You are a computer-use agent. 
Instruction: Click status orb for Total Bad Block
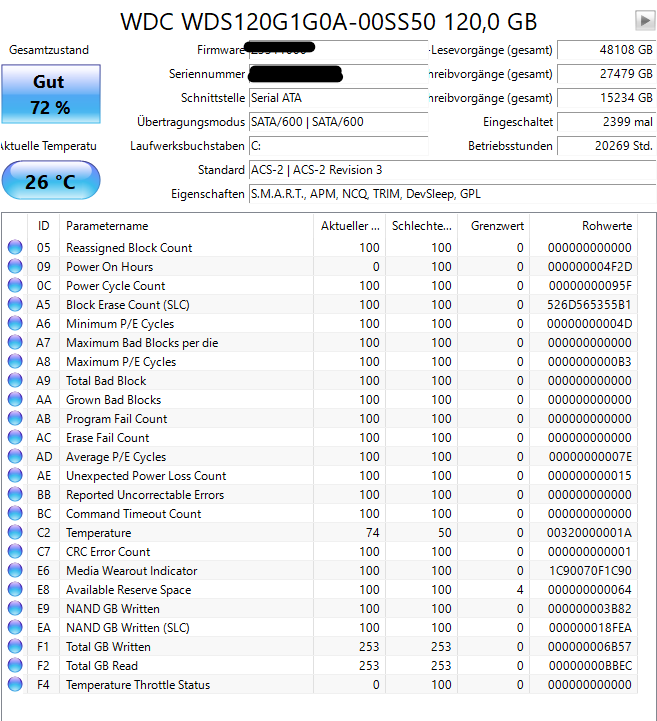click(15, 380)
